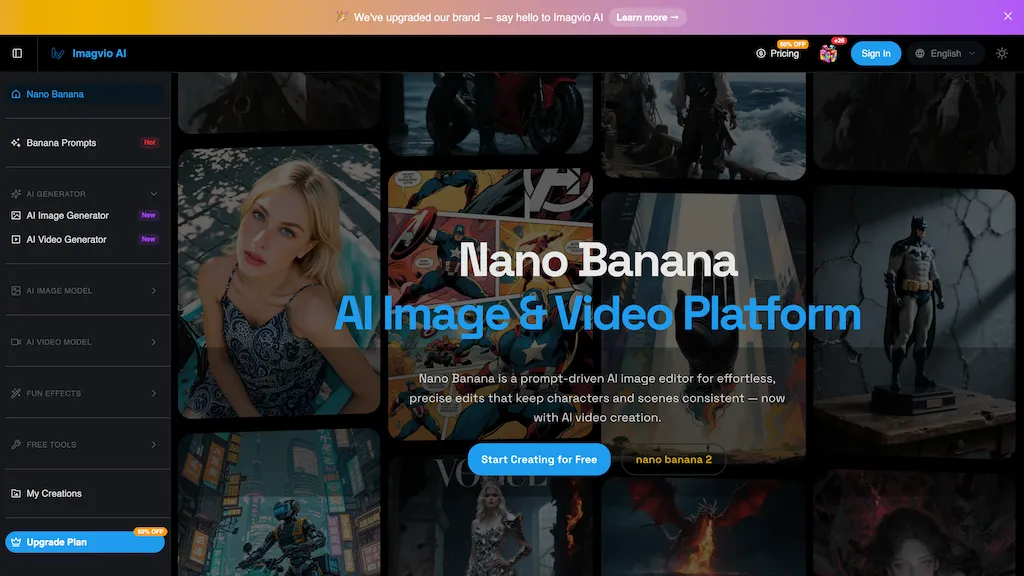
Task: Close the top announcement banner
Action: coord(1008,16)
